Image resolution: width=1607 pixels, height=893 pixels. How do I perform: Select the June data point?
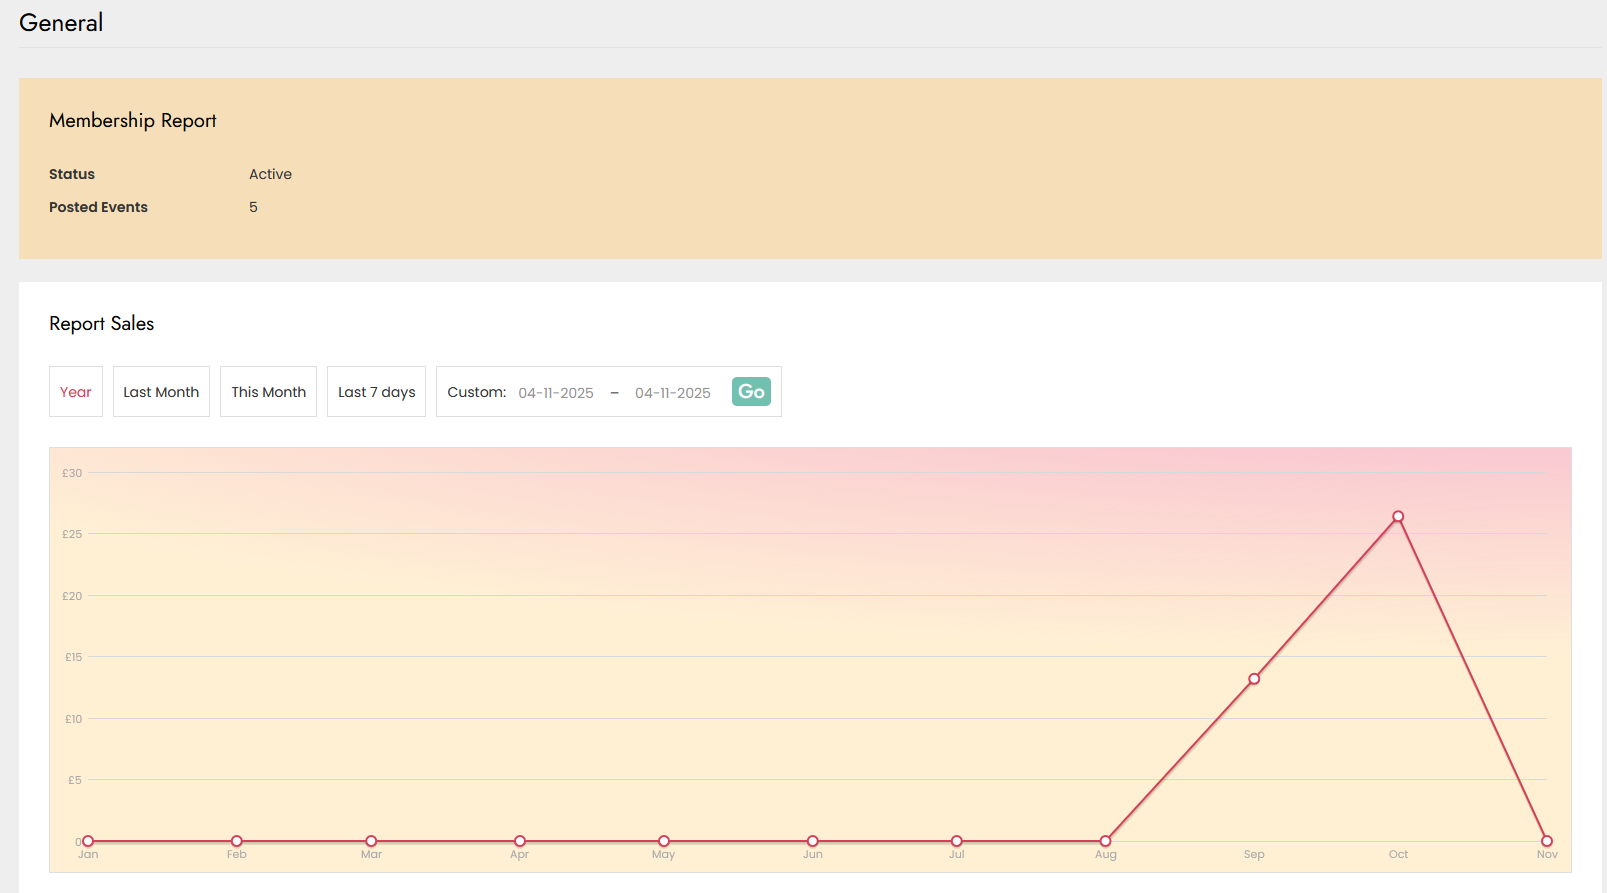coord(813,841)
